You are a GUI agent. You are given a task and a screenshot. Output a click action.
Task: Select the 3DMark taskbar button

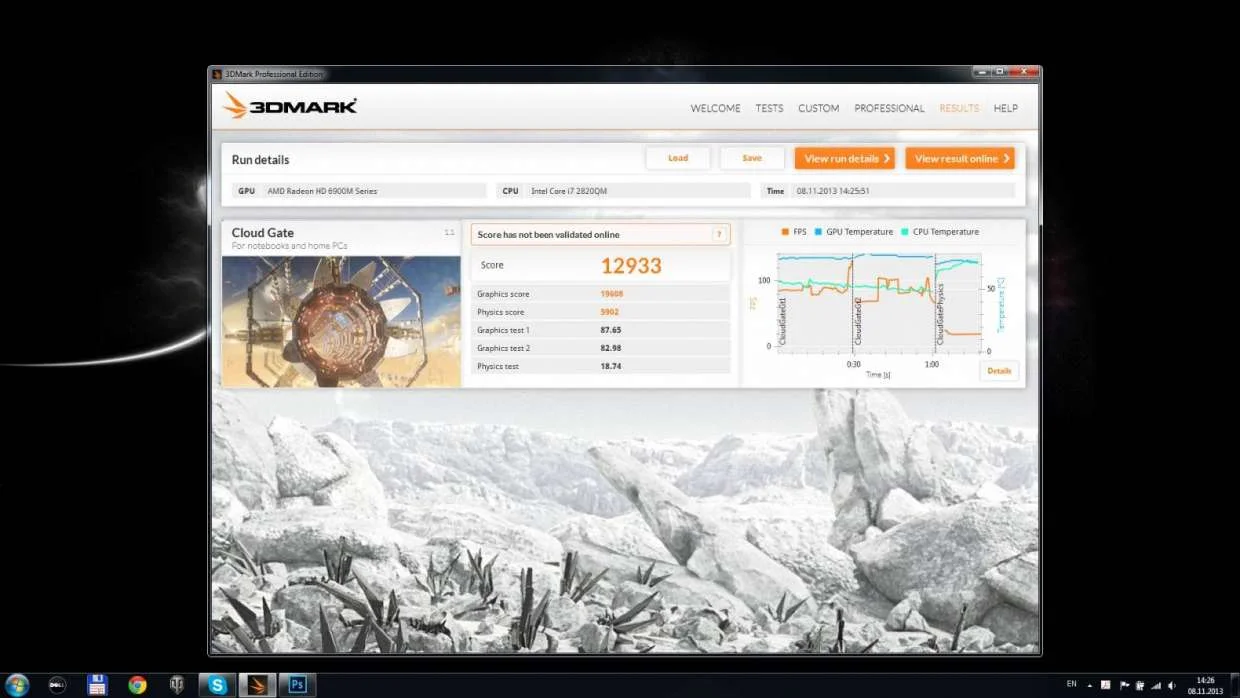[x=258, y=685]
